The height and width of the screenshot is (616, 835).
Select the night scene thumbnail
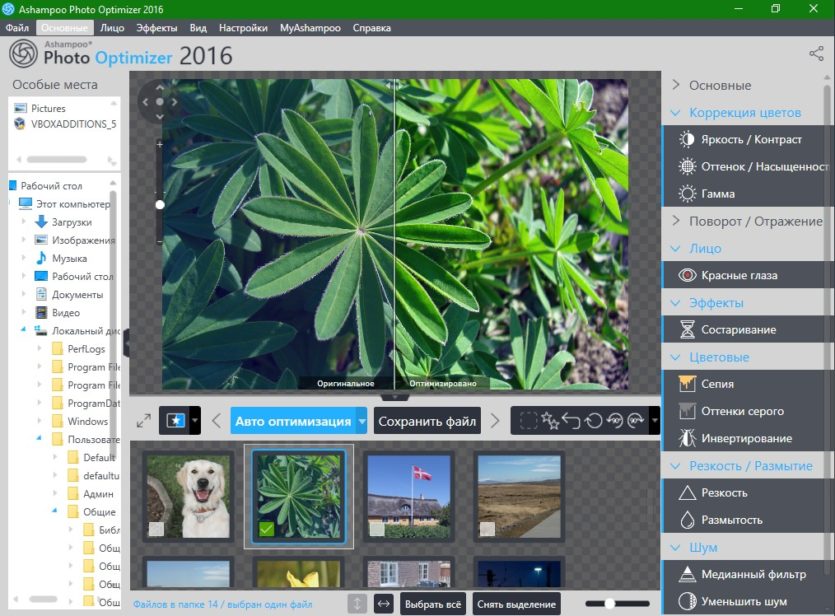click(x=519, y=572)
